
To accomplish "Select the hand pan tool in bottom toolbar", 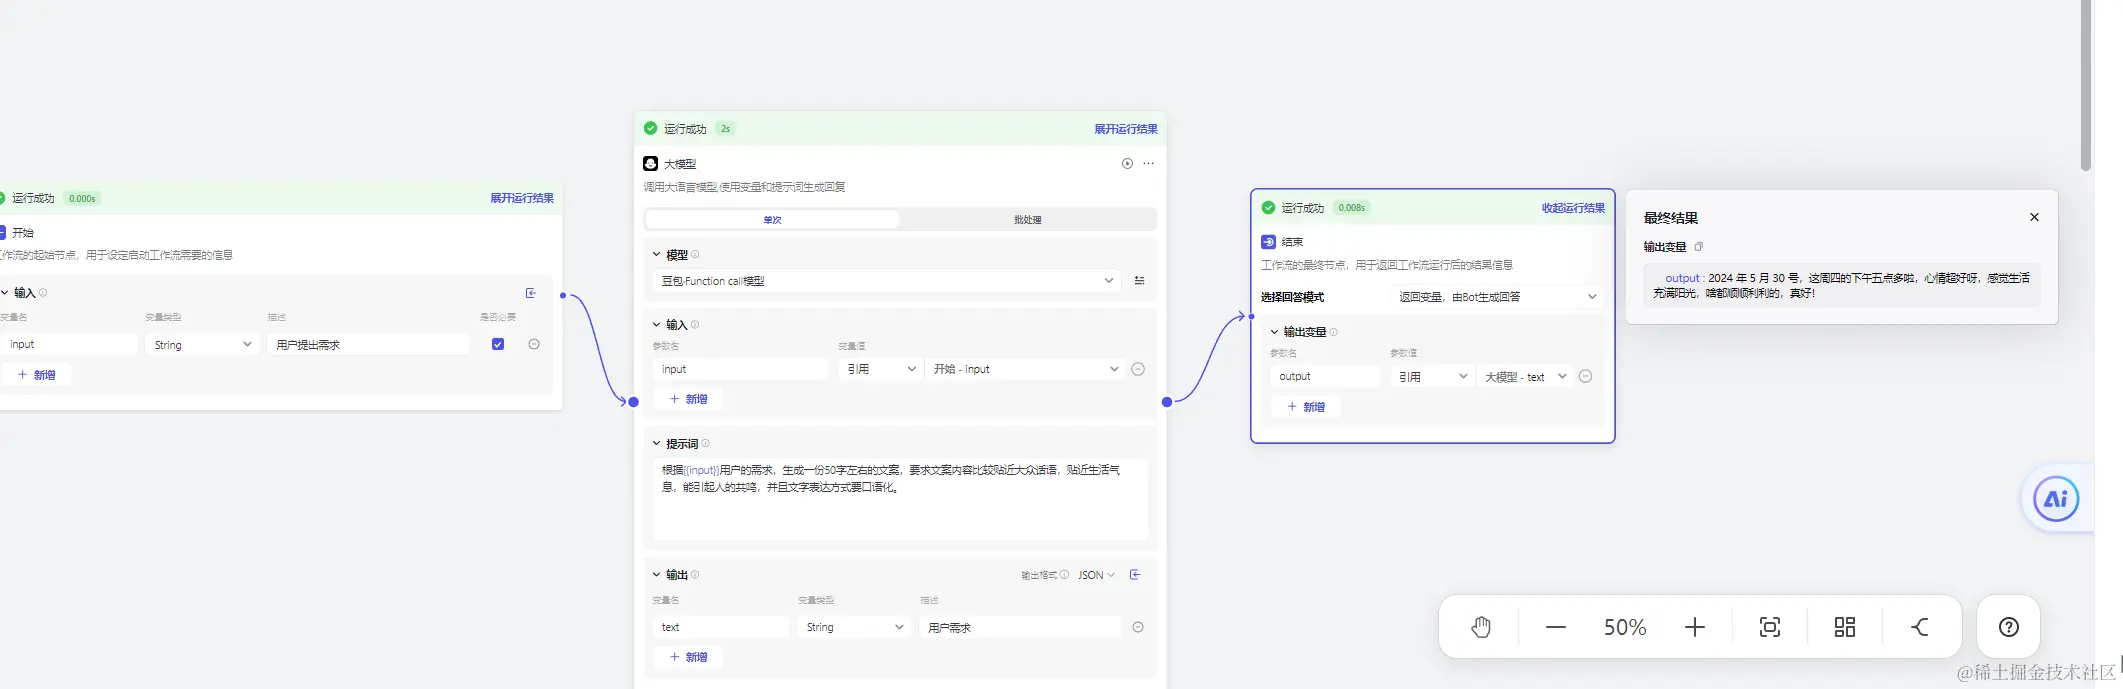I will click(x=1481, y=627).
